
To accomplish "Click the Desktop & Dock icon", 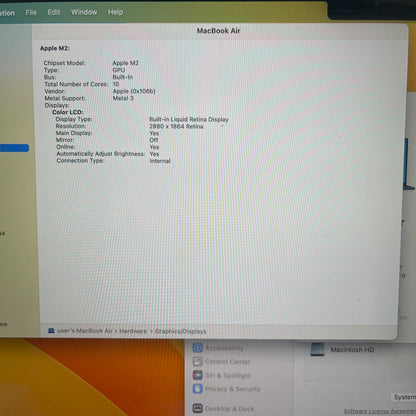I will [x=198, y=408].
